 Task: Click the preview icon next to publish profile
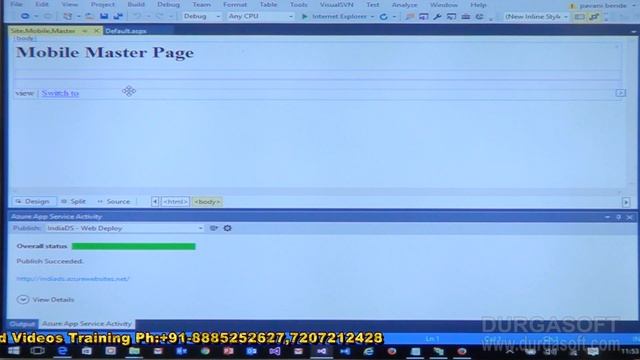pyautogui.click(x=213, y=228)
